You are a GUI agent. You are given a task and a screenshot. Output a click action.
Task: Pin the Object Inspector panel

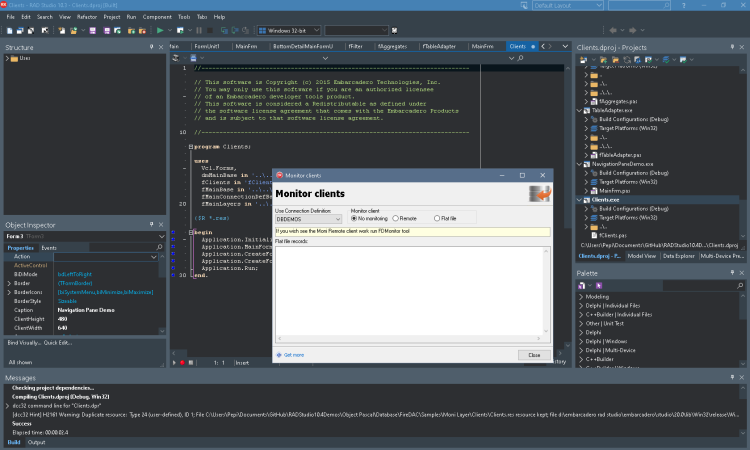[152, 224]
